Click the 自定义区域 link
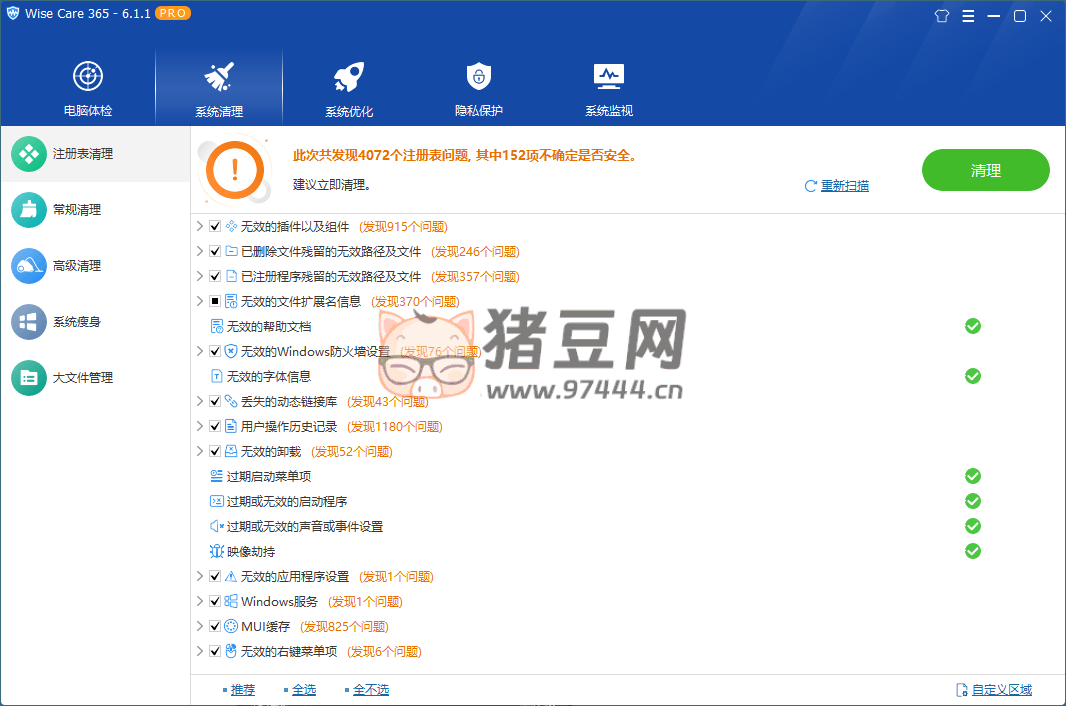The image size is (1066, 706). pyautogui.click(x=1001, y=690)
